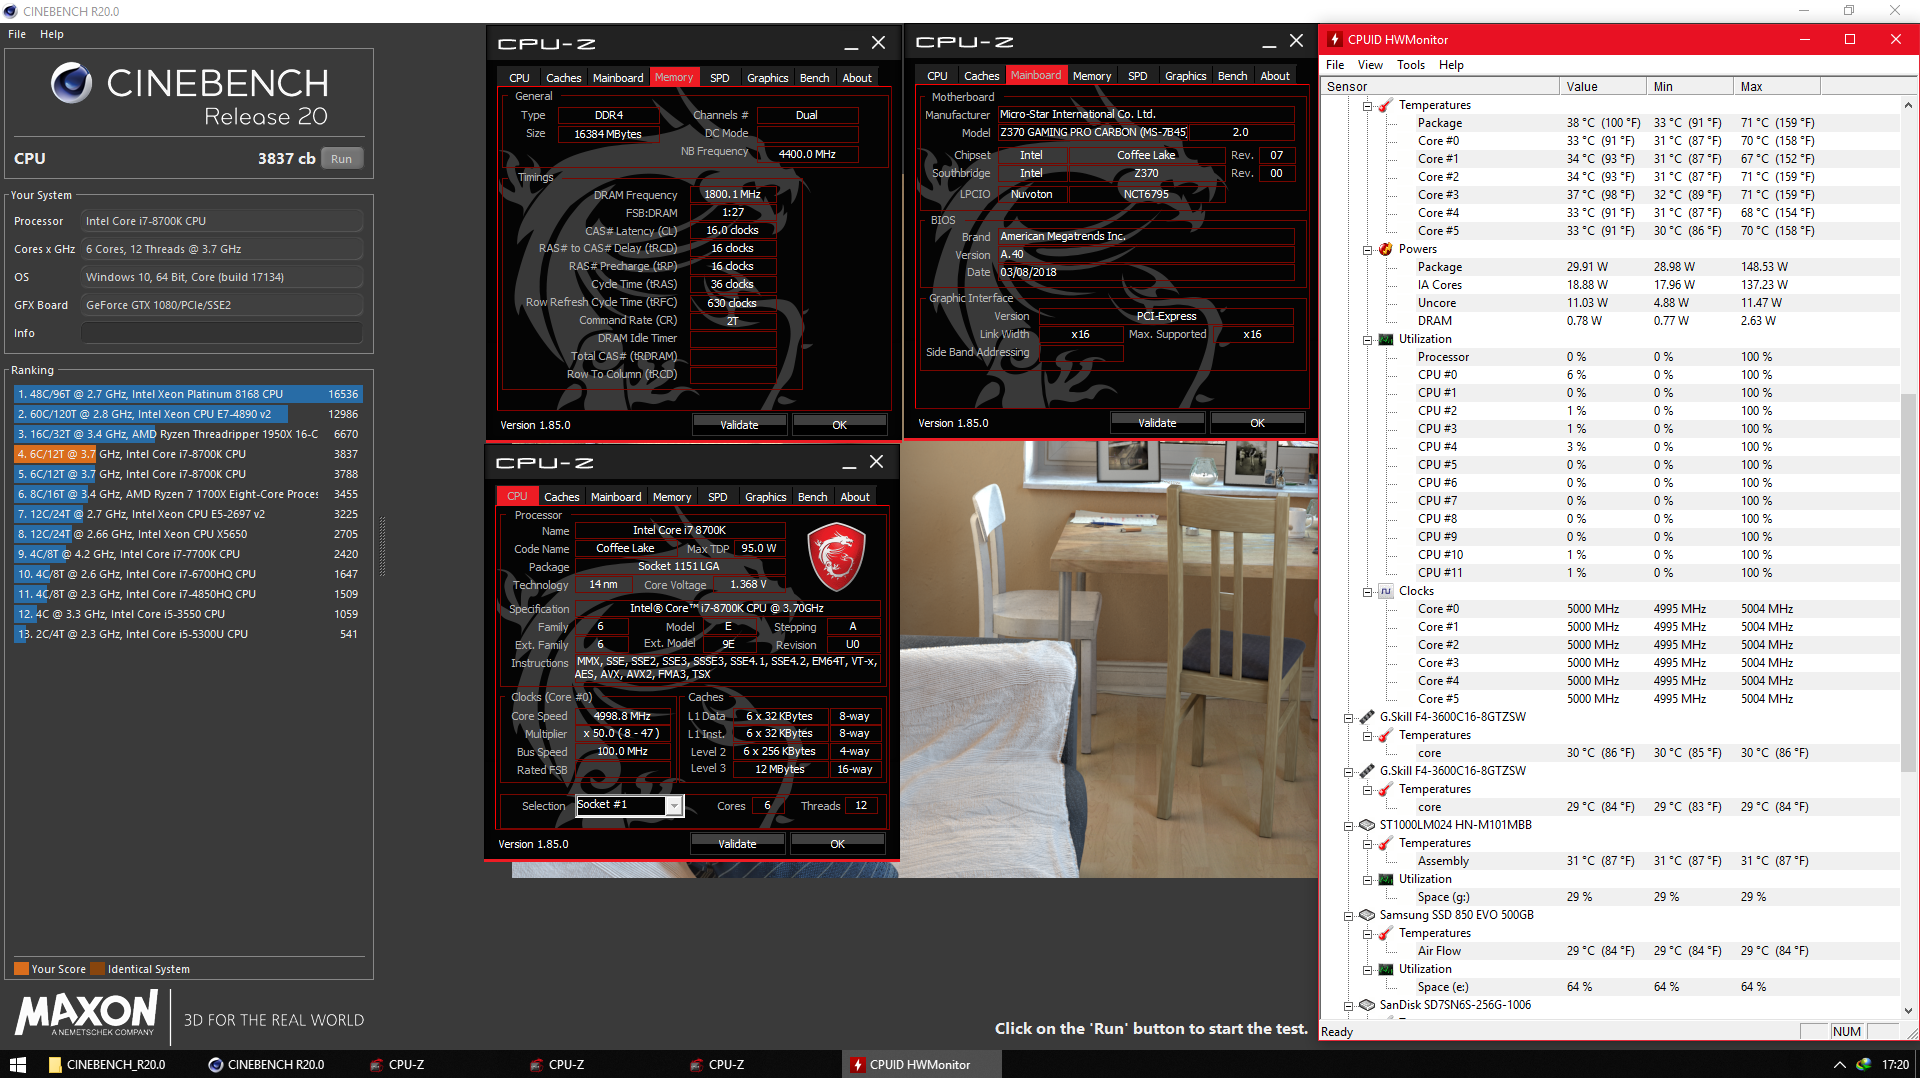
Task: Click the HWMonitor scrollbar up arrow
Action: point(1908,105)
